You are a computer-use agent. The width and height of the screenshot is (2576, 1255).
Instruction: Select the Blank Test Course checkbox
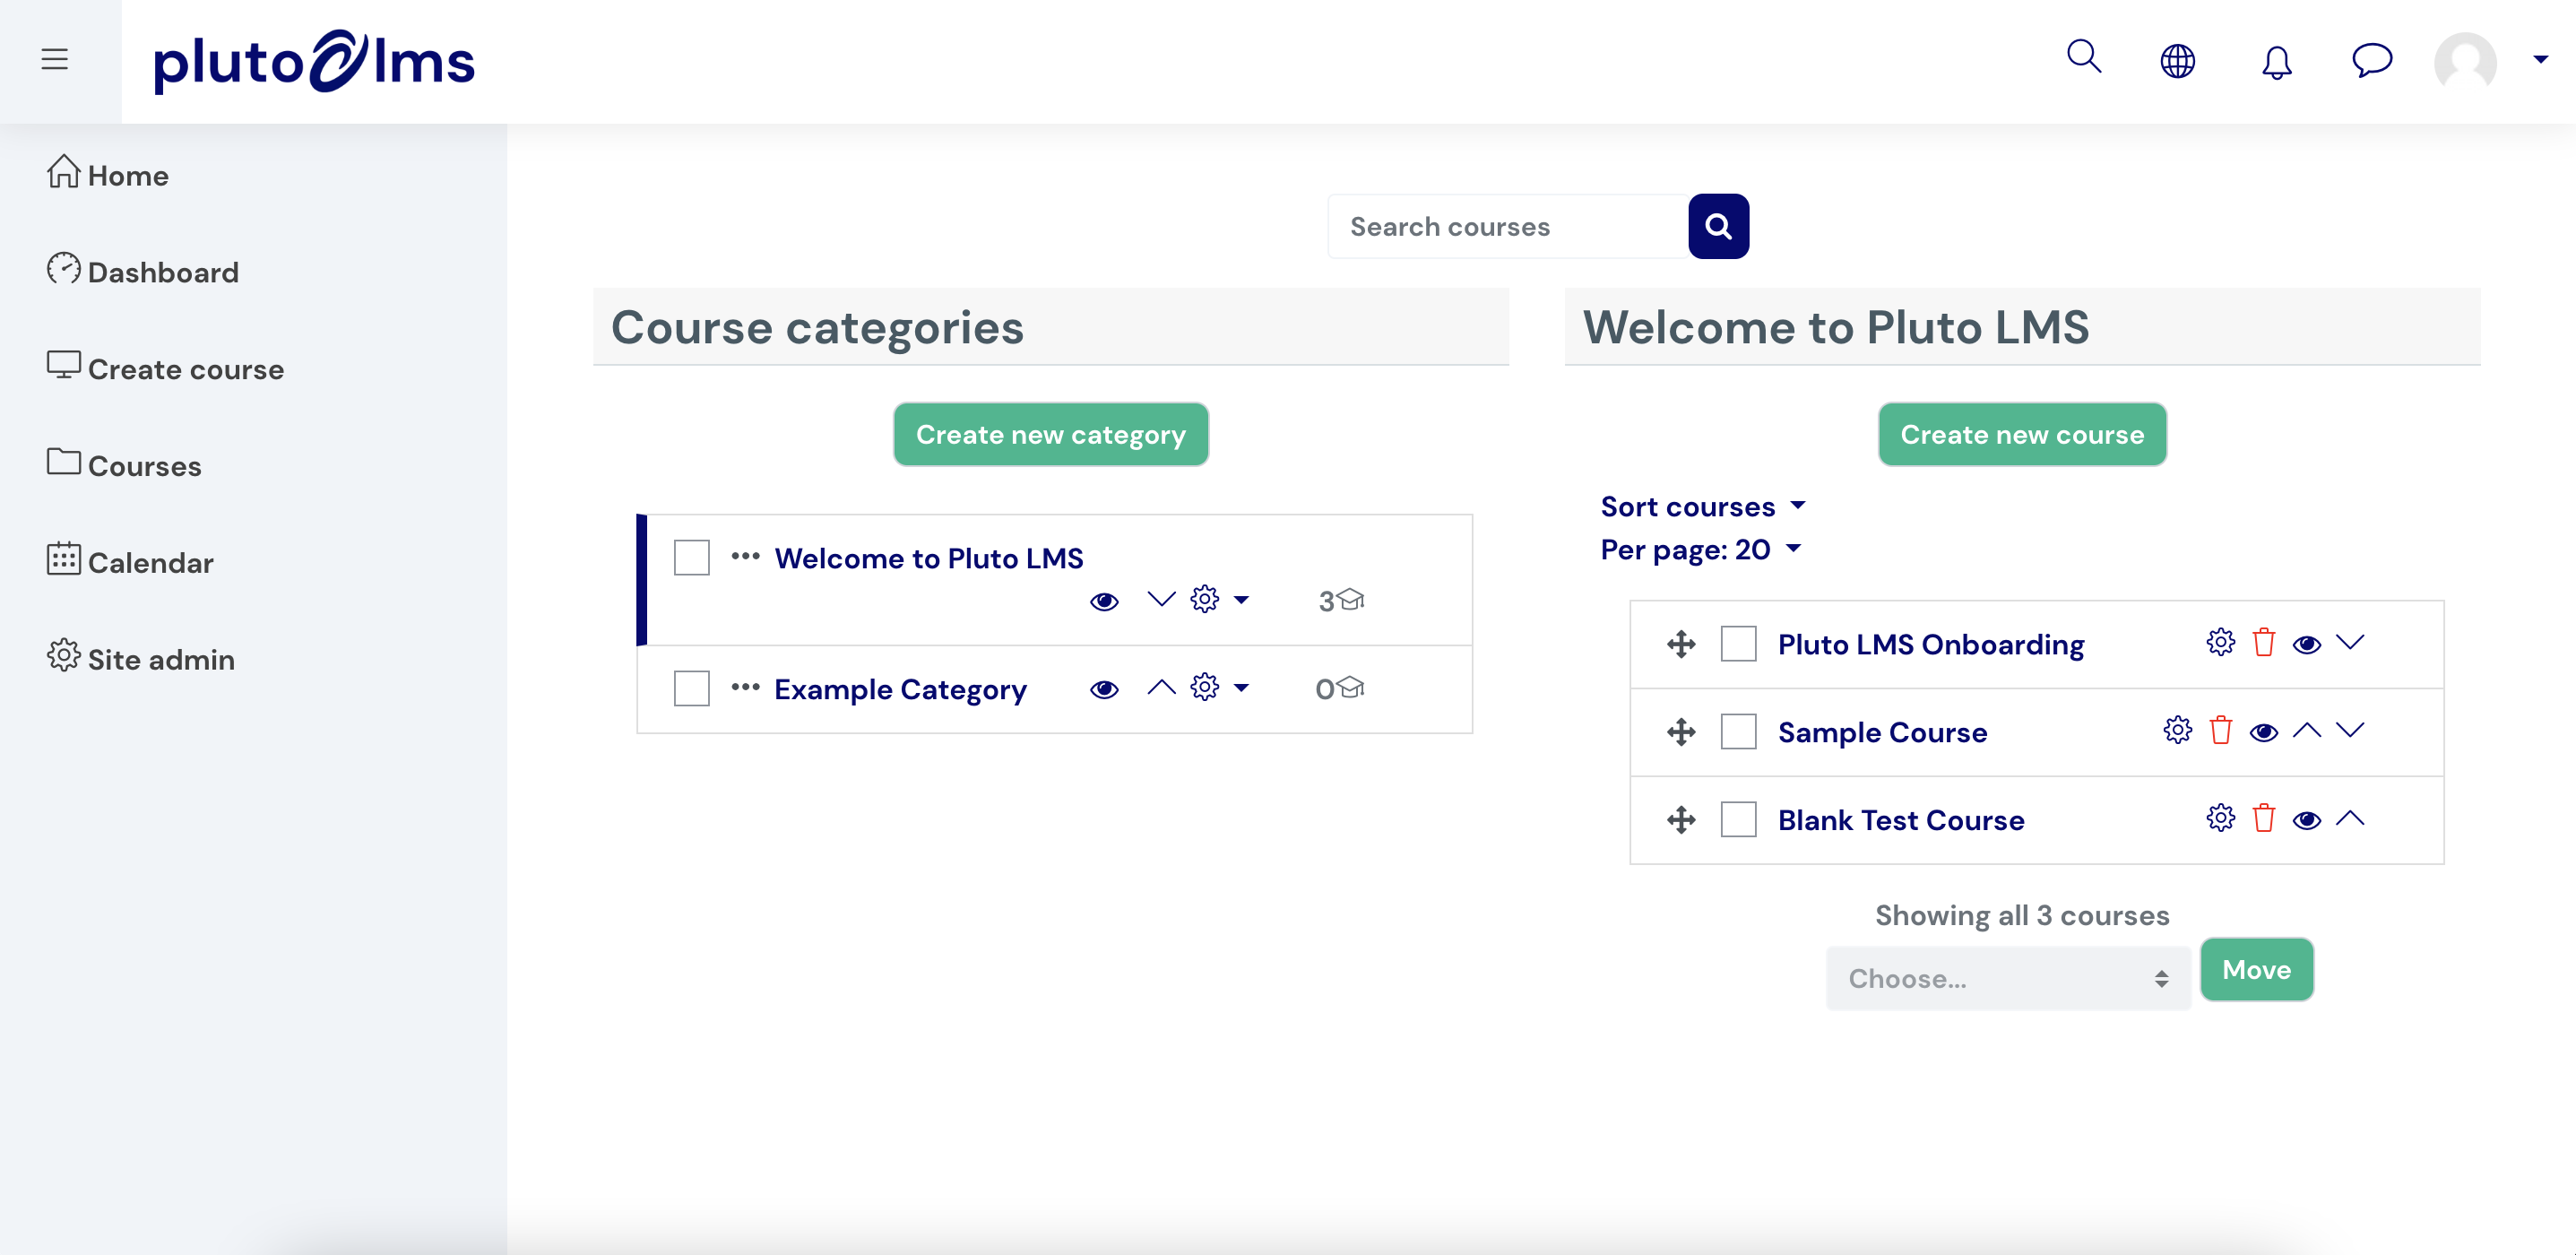[x=1739, y=820]
